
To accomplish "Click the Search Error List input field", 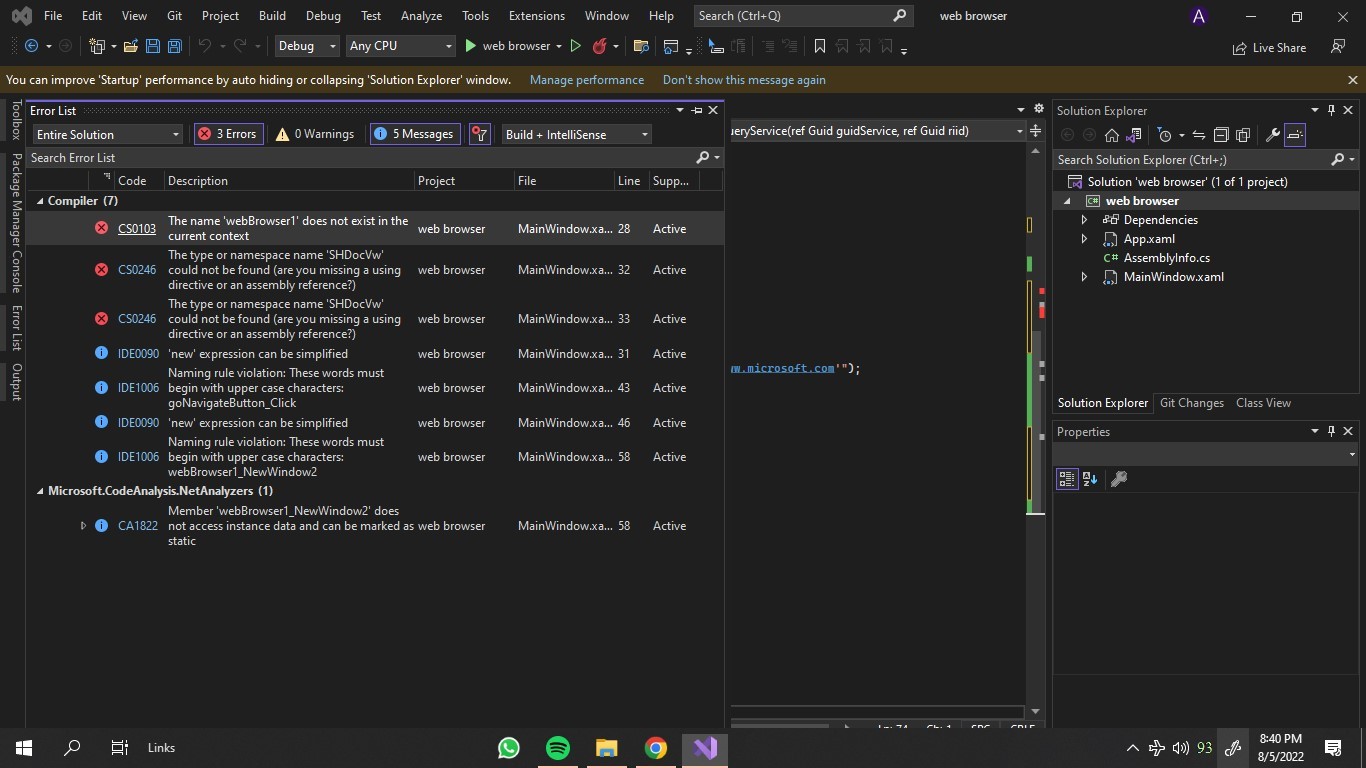I will pos(360,158).
